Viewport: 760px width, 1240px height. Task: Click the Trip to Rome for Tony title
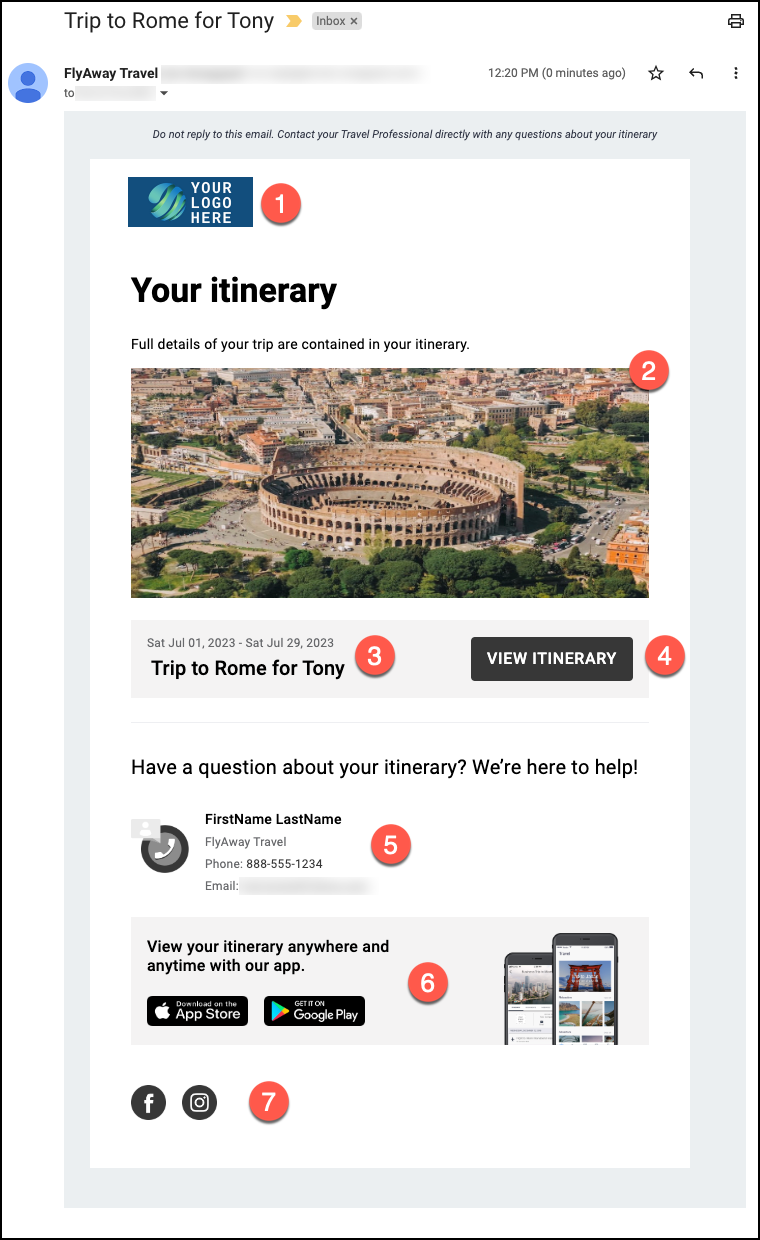[x=248, y=668]
